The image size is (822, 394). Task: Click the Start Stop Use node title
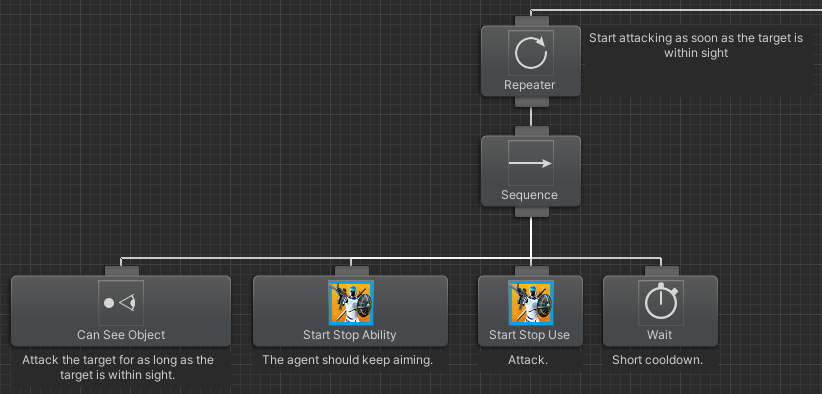click(x=529, y=335)
